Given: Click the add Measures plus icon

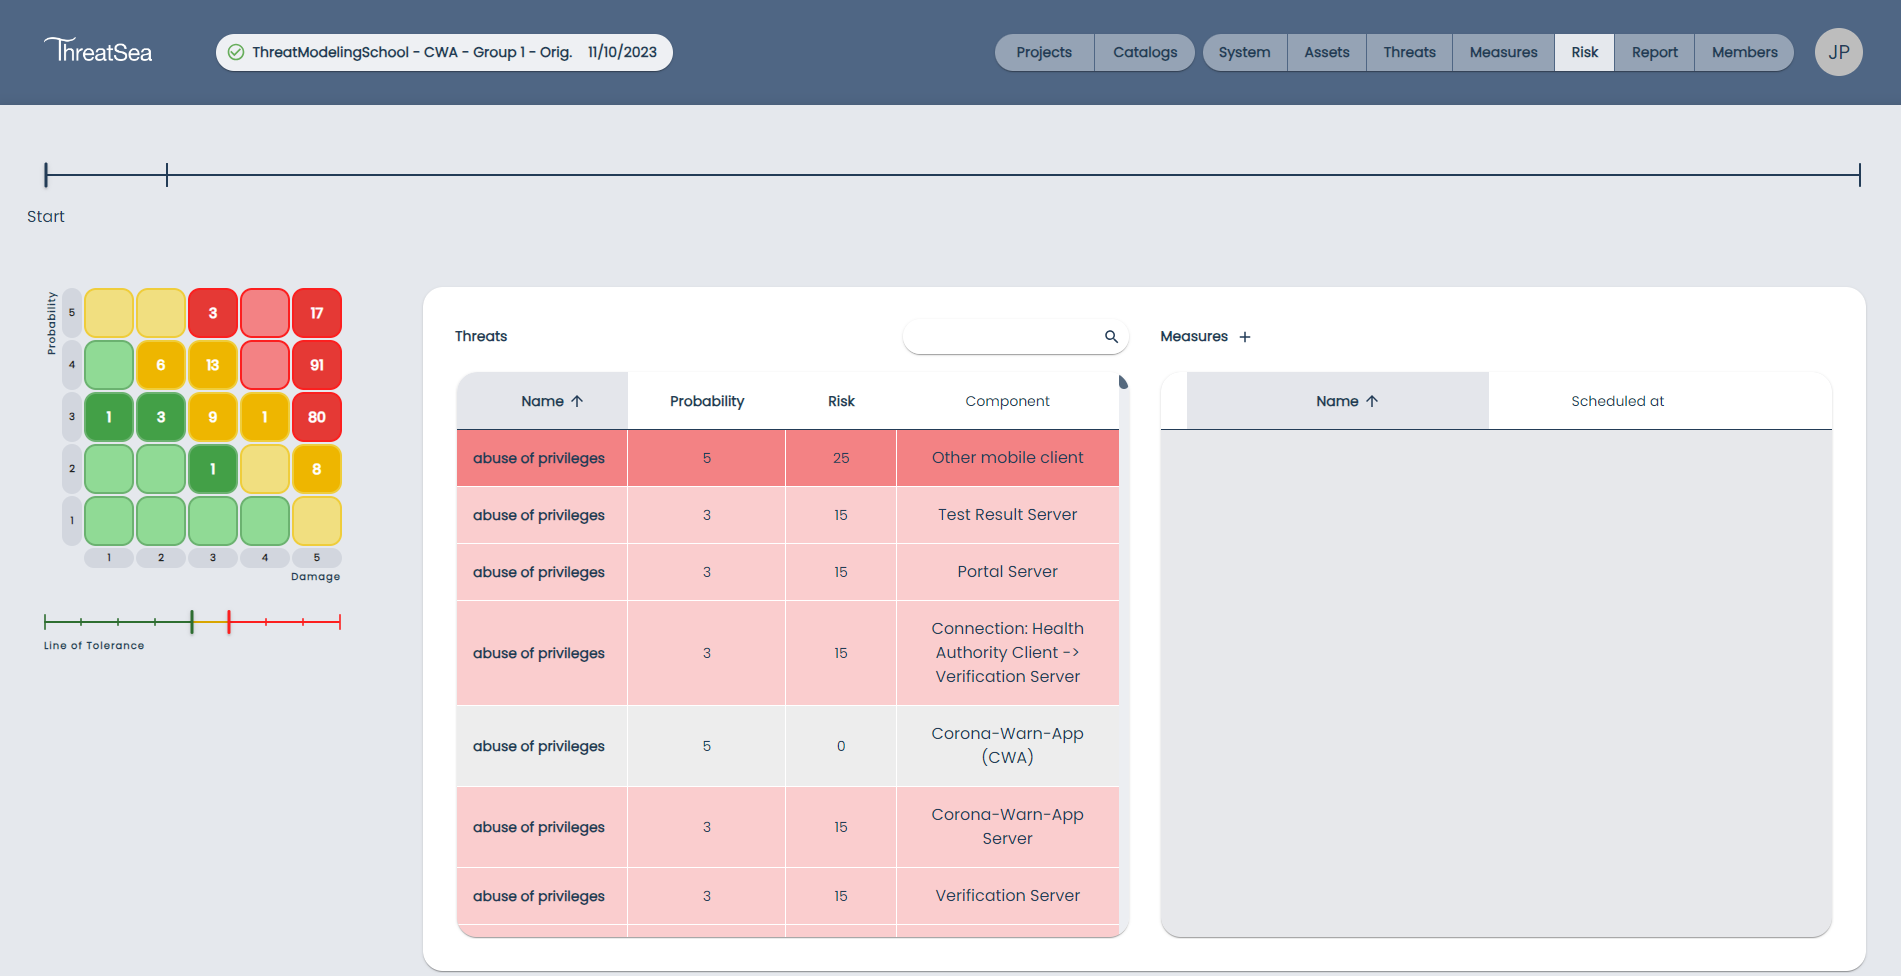Looking at the screenshot, I should [1245, 337].
